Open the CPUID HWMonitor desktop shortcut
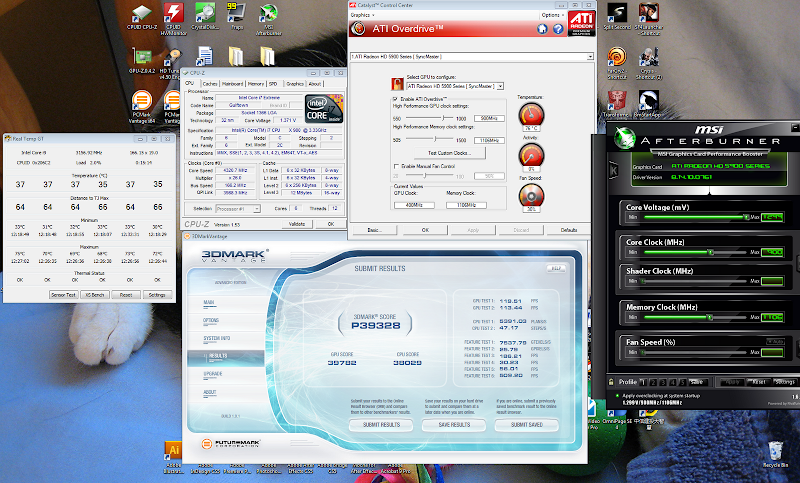 (173, 18)
